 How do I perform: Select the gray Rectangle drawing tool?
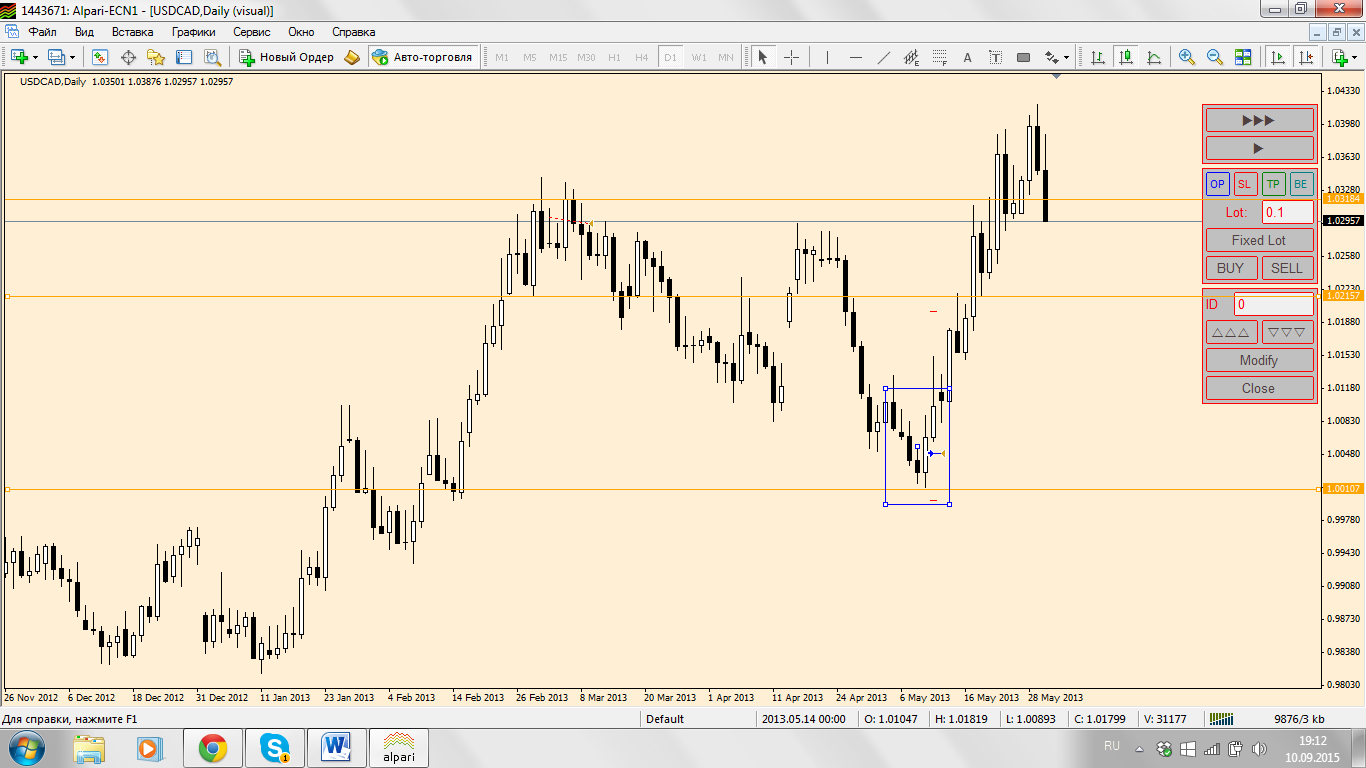pos(1023,57)
